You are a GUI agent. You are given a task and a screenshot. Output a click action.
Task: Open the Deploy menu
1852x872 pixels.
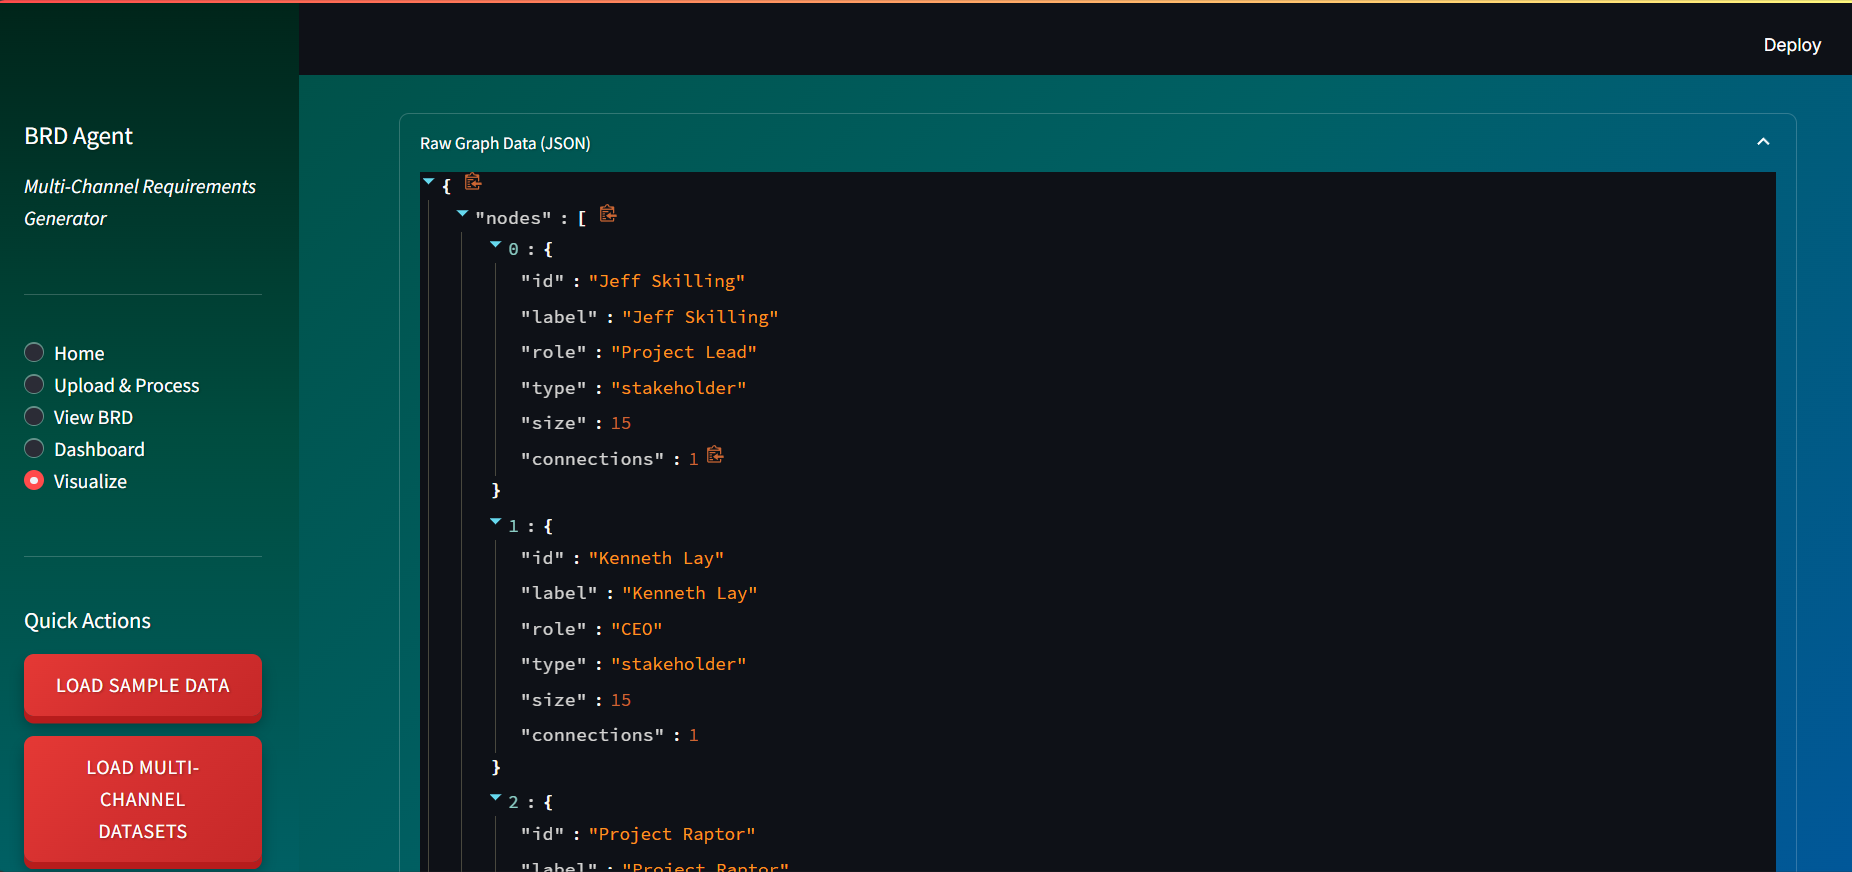pyautogui.click(x=1791, y=45)
